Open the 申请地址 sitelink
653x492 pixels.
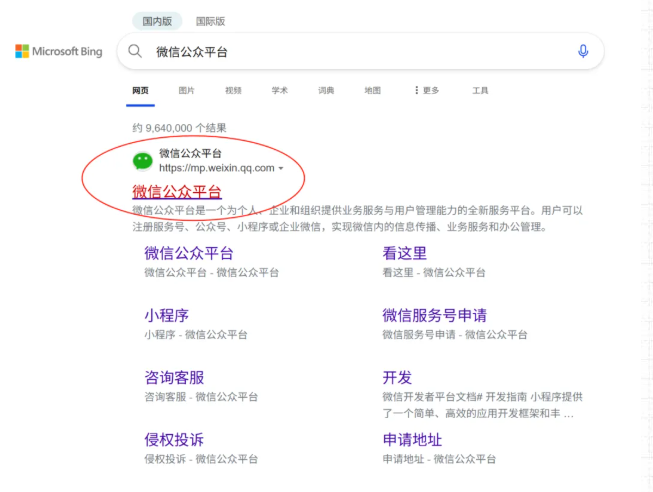coord(412,440)
